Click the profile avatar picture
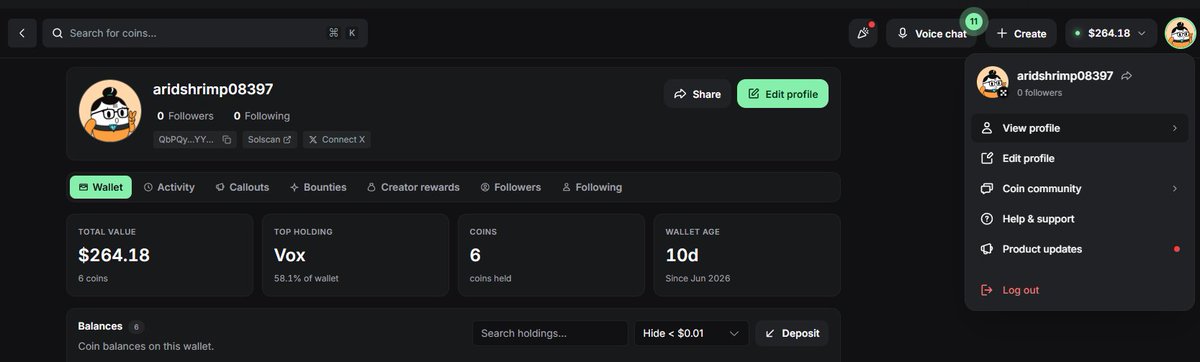 coord(110,111)
